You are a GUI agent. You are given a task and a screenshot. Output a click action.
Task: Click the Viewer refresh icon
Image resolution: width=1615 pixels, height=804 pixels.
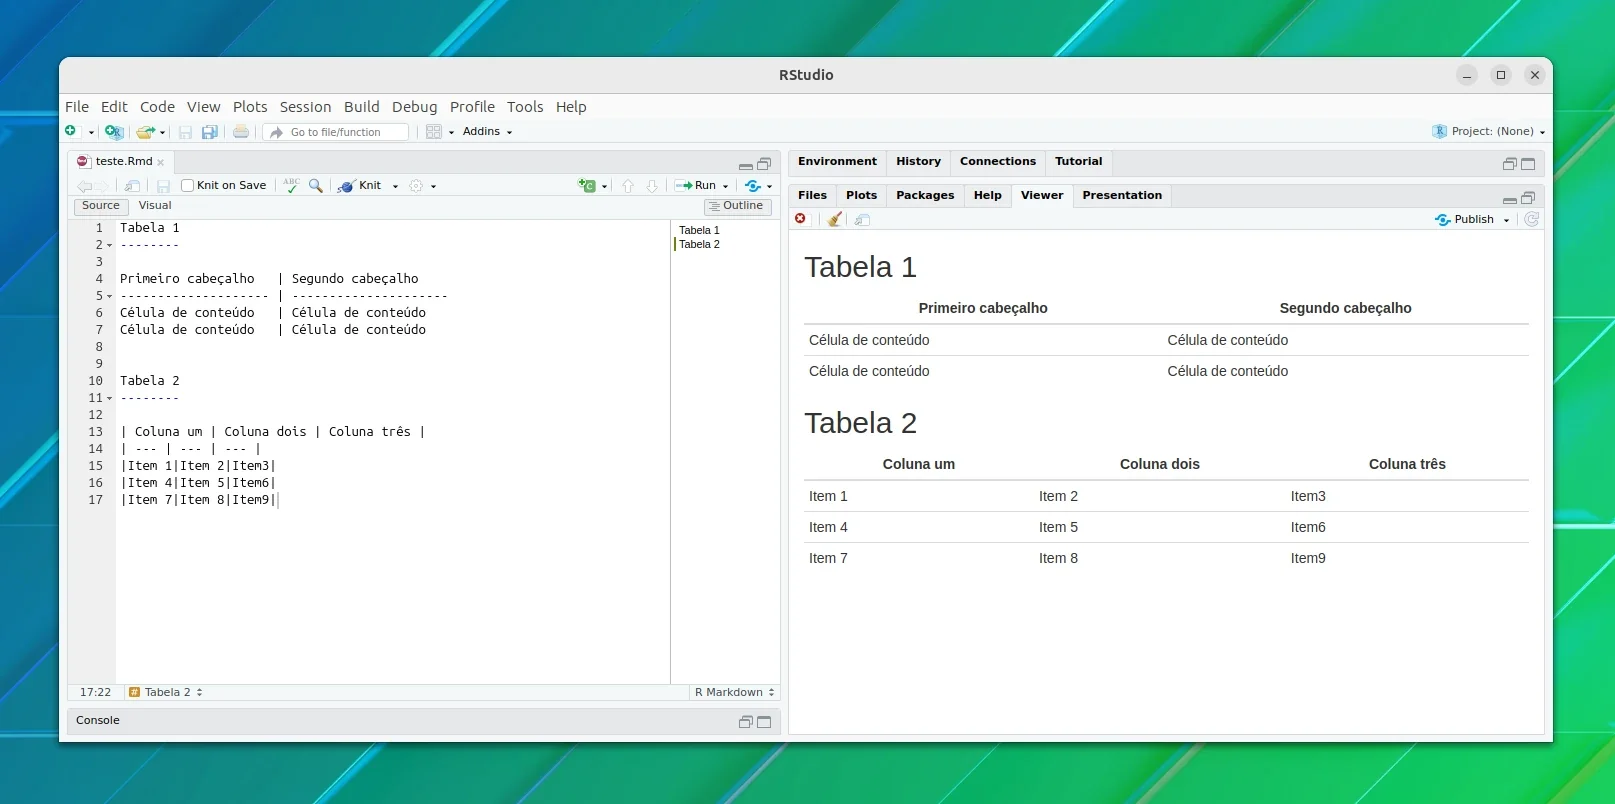(1531, 219)
